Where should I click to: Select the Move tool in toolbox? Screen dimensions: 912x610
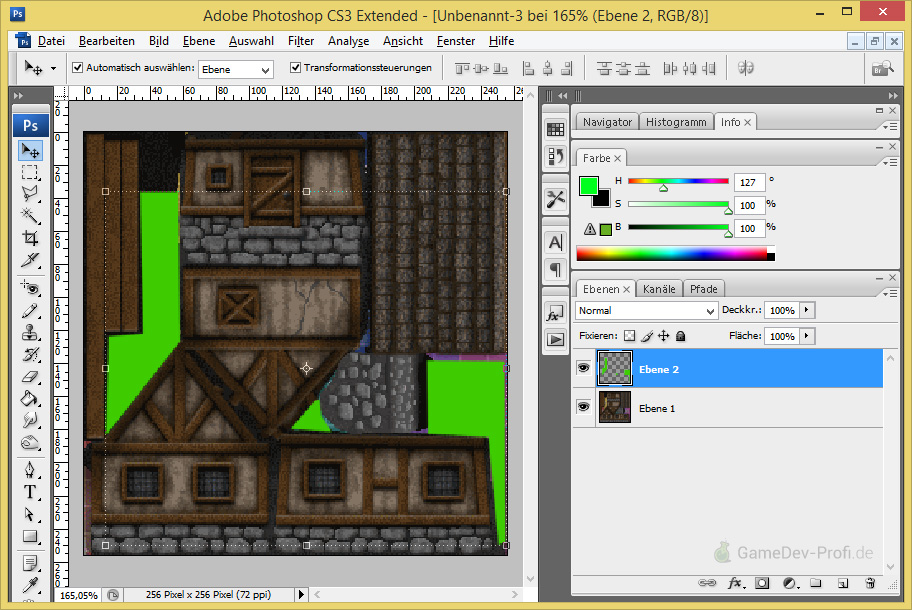pos(30,151)
